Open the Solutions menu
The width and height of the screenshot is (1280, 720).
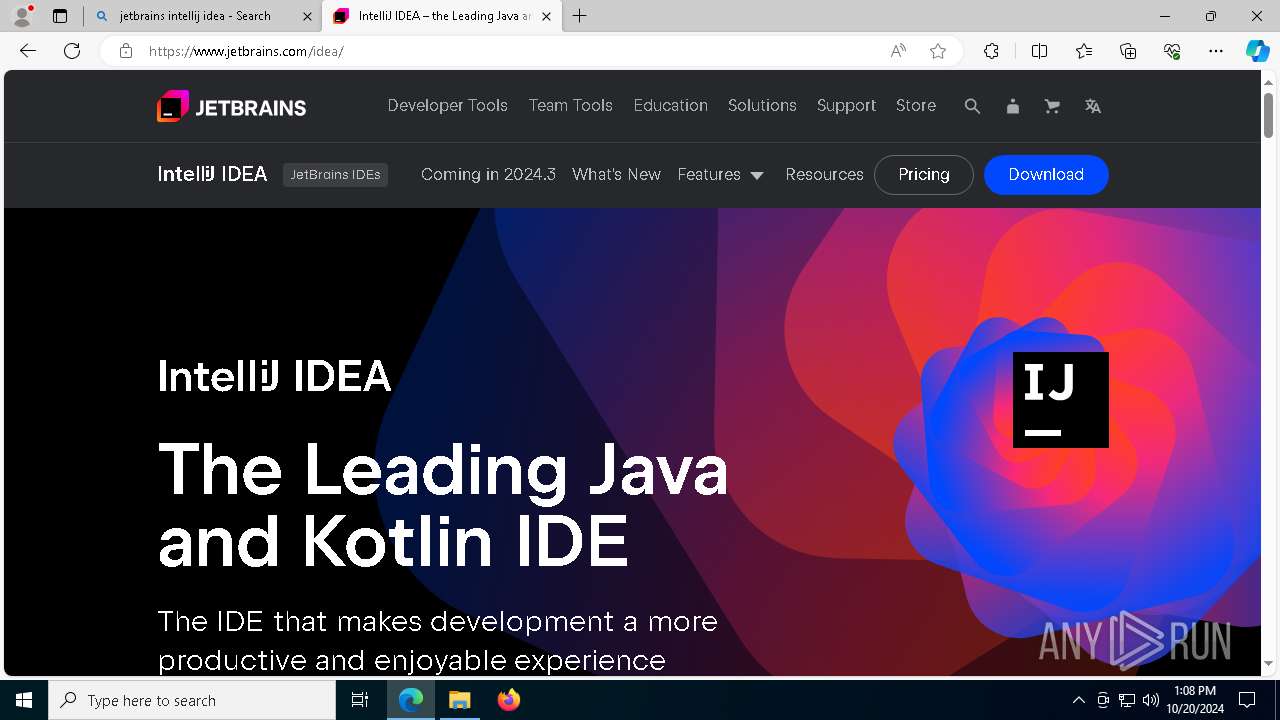point(762,105)
